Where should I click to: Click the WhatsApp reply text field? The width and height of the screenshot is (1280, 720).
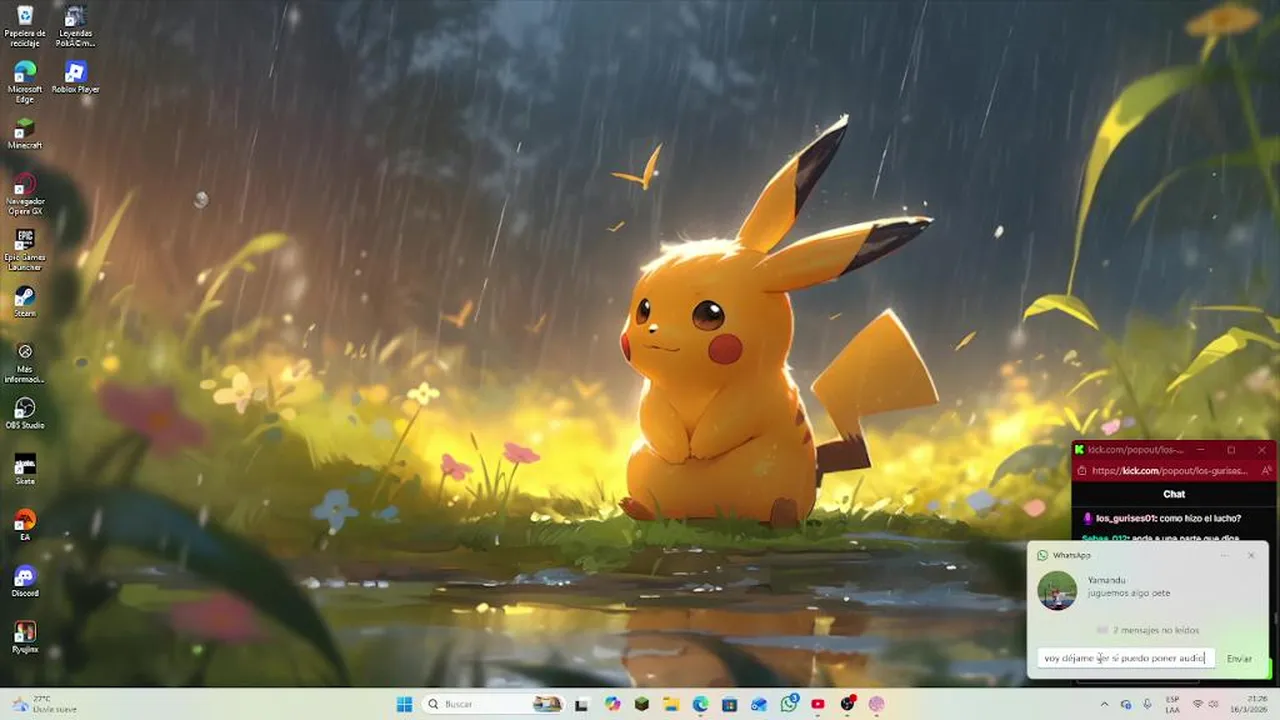(1126, 658)
